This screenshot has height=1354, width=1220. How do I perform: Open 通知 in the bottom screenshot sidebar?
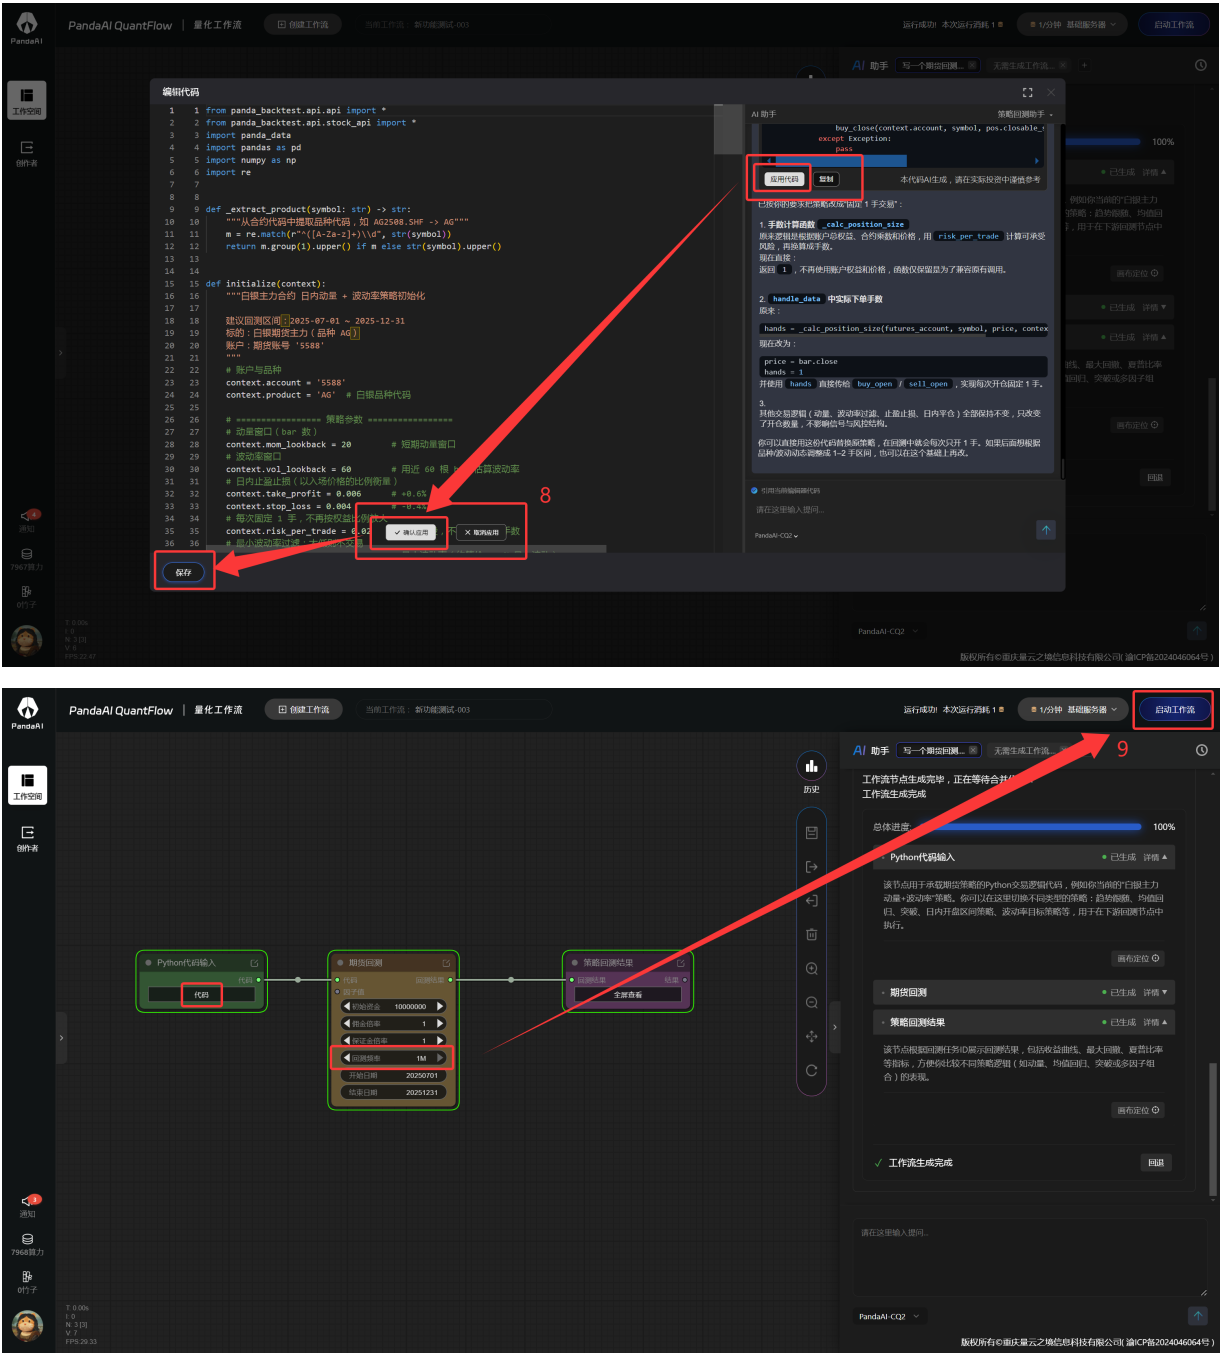click(27, 1204)
